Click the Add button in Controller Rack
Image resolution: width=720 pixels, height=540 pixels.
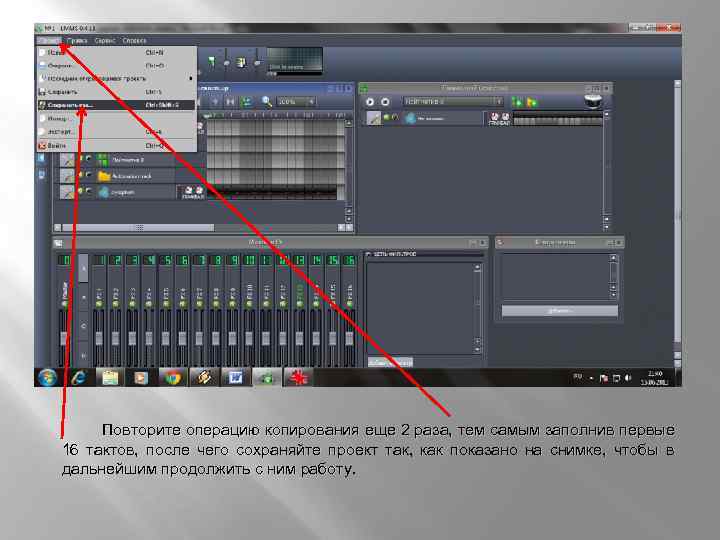point(559,311)
